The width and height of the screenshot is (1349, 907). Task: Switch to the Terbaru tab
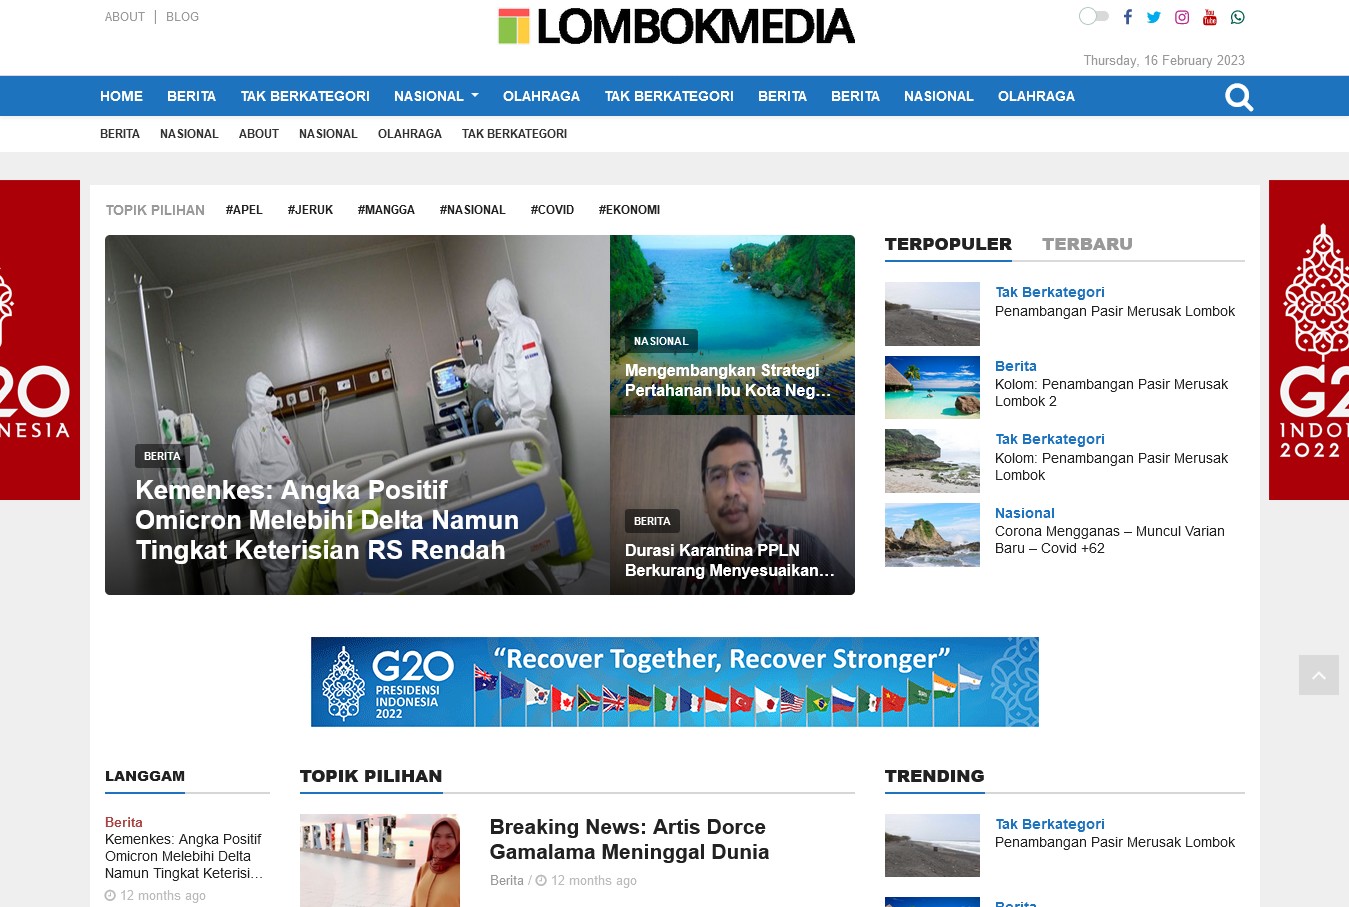[1087, 244]
